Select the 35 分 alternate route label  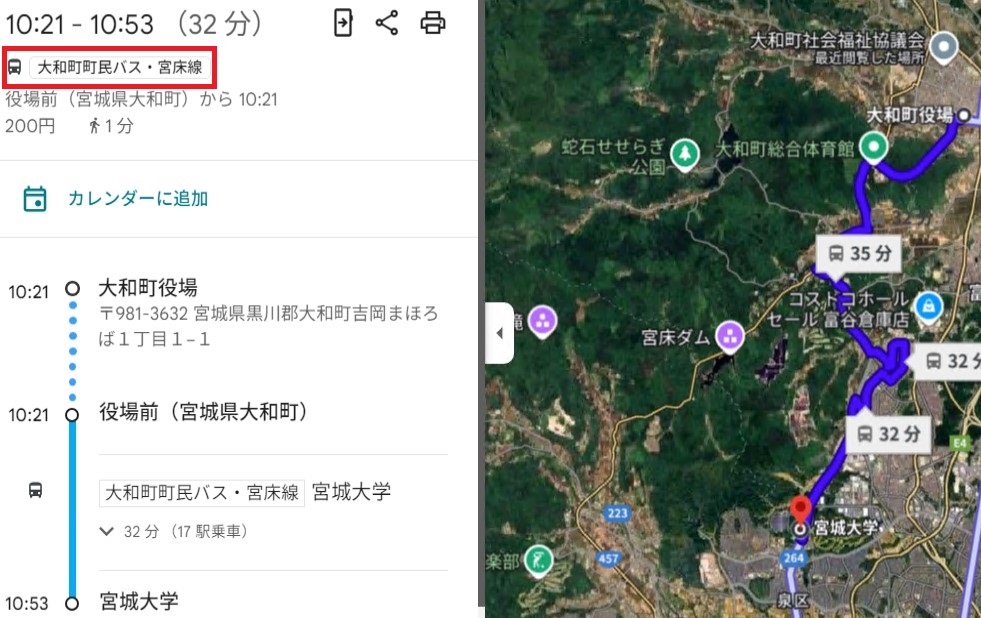(x=859, y=253)
